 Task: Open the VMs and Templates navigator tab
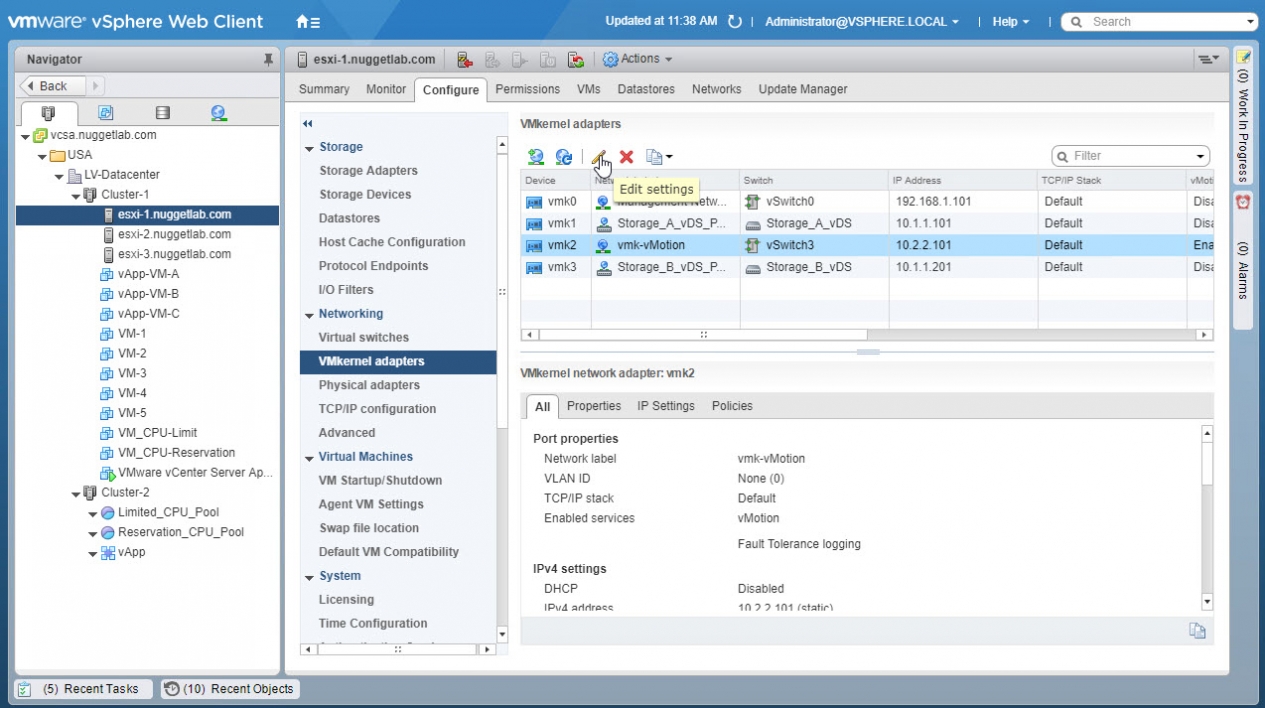(x=105, y=113)
